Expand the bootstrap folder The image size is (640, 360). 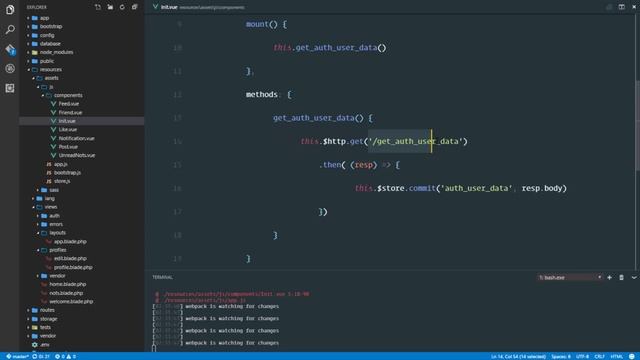51,27
